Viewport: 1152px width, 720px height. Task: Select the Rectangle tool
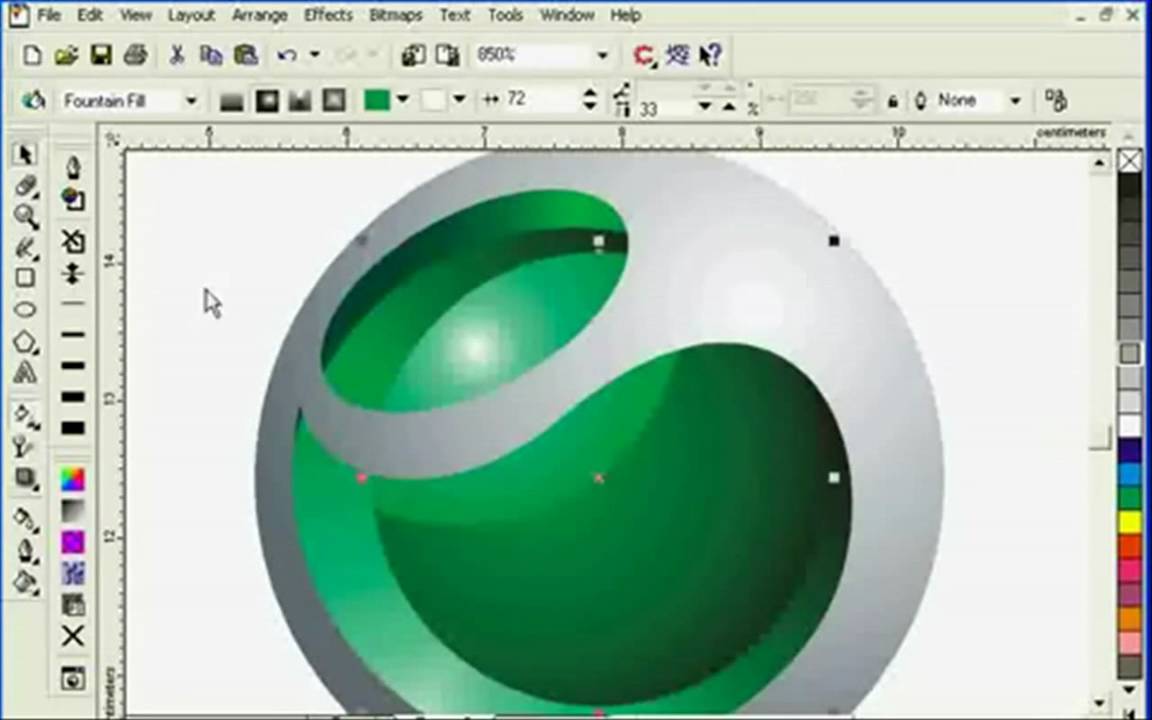click(25, 278)
